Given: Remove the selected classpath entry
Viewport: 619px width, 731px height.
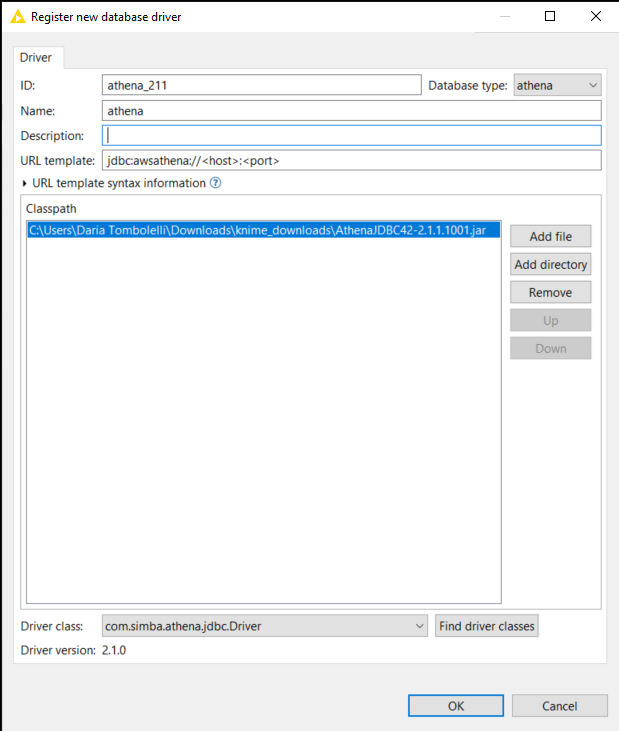Looking at the screenshot, I should pos(550,293).
